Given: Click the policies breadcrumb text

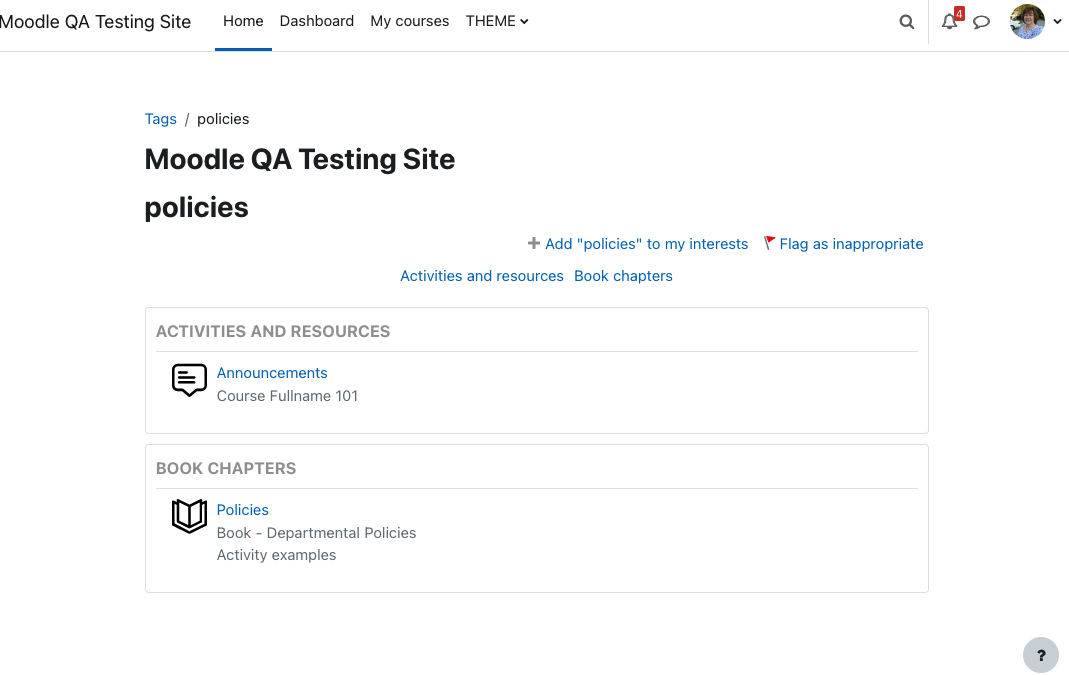Looking at the screenshot, I should coord(223,119).
